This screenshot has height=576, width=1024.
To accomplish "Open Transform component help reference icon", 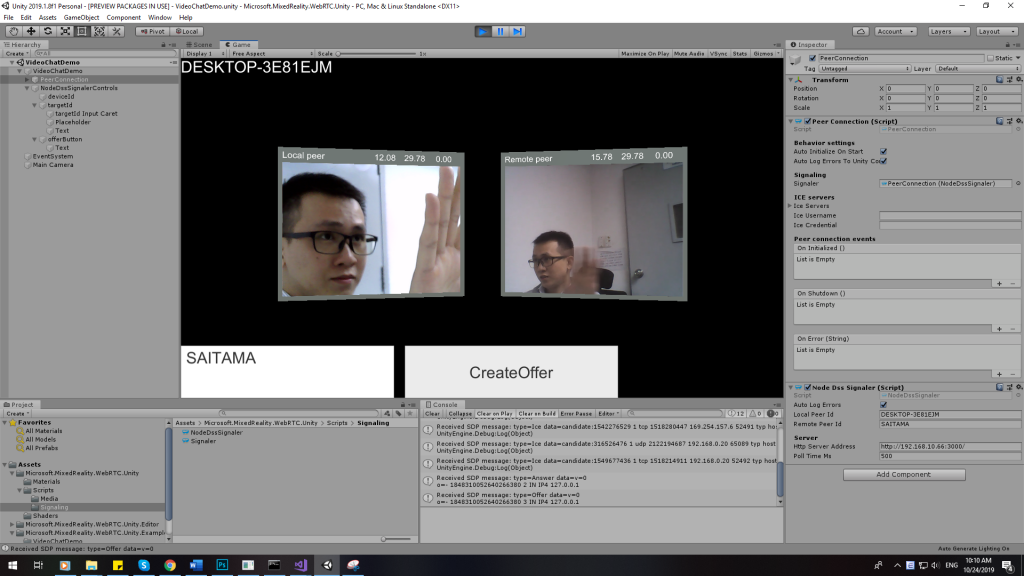I will pos(999,80).
